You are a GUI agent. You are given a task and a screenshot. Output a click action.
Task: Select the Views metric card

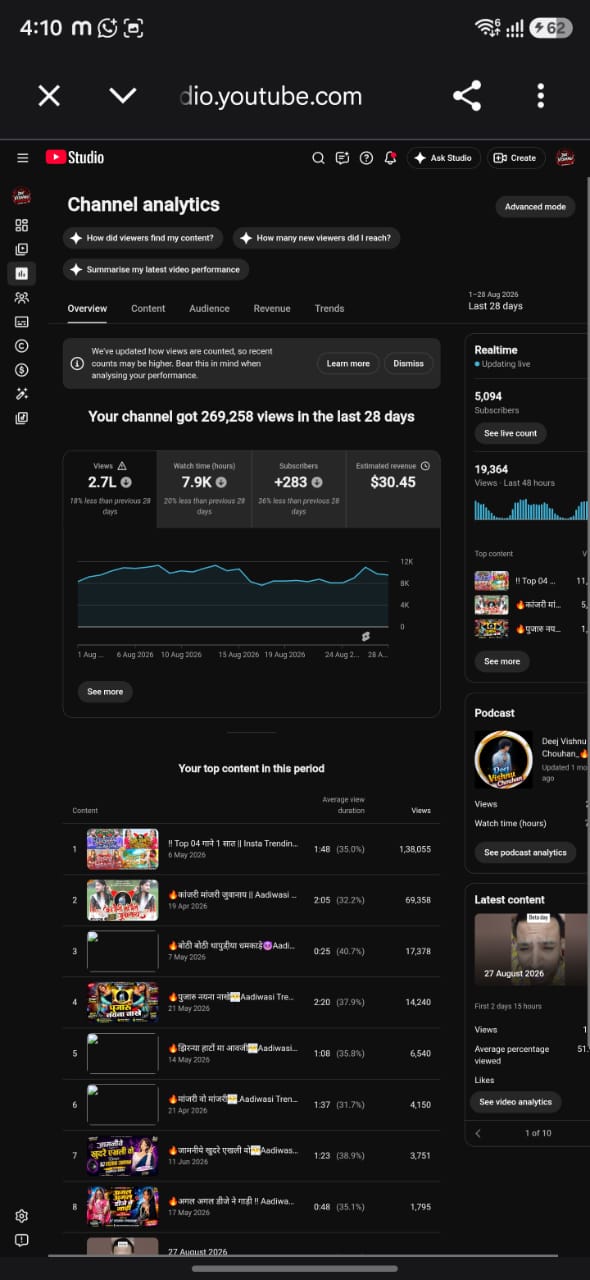(109, 489)
